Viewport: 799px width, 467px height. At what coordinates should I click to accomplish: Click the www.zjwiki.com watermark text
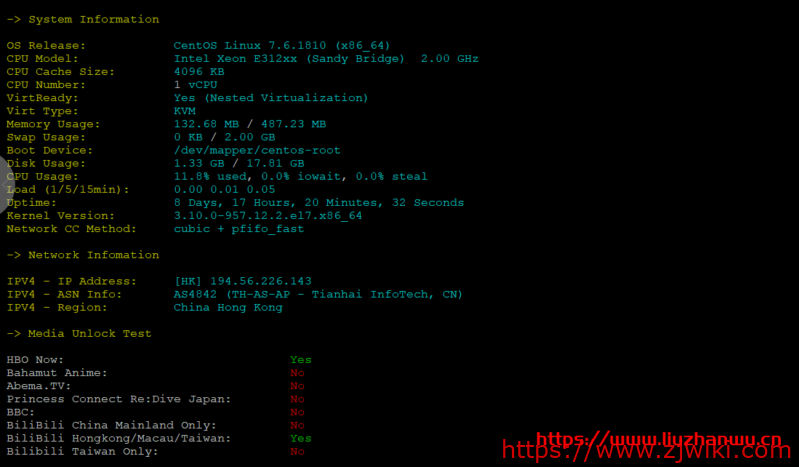[647, 451]
